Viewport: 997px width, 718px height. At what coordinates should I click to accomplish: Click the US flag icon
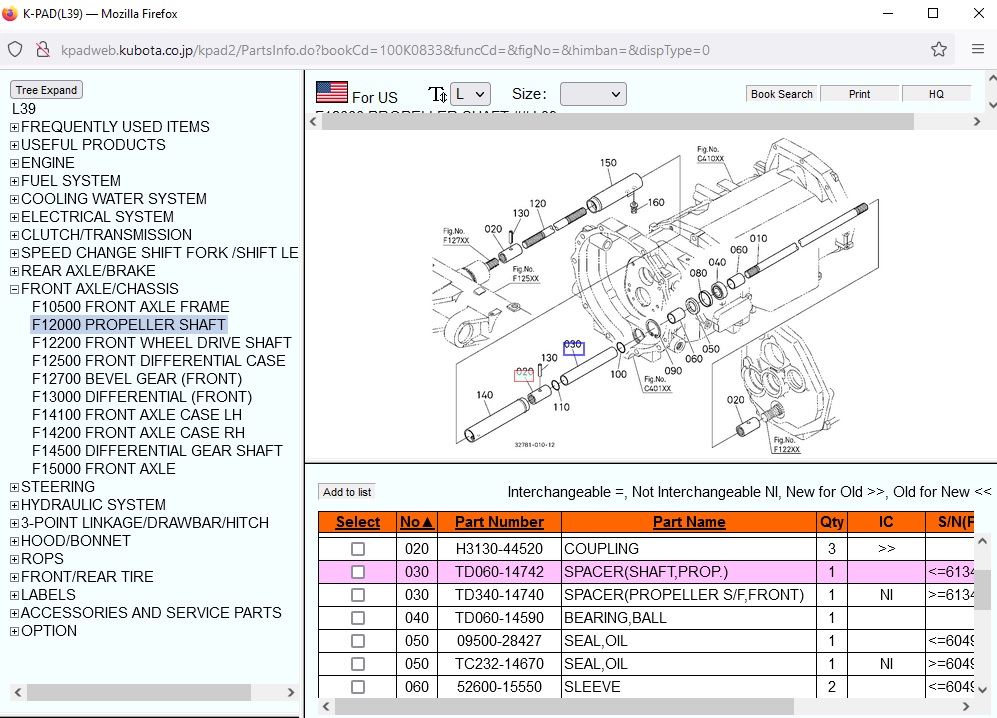pos(332,92)
